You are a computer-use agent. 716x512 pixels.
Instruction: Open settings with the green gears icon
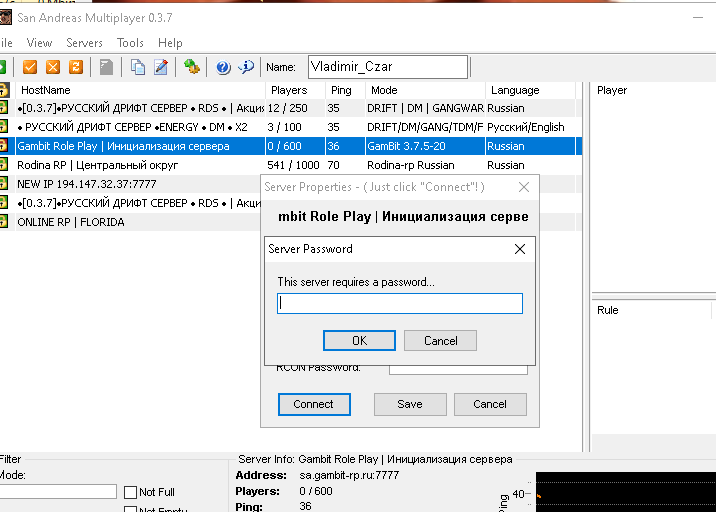192,67
